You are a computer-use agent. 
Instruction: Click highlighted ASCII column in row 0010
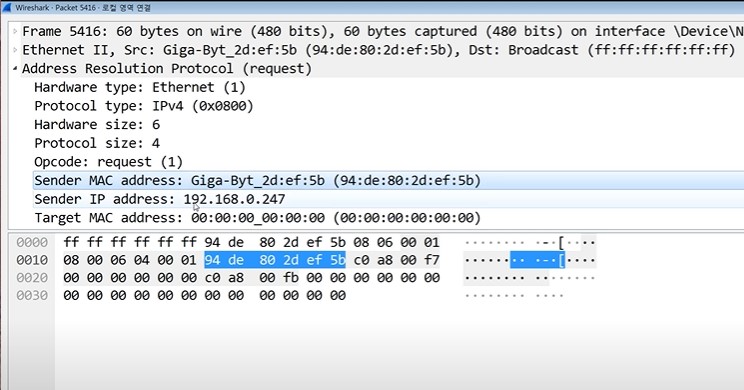tap(537, 260)
